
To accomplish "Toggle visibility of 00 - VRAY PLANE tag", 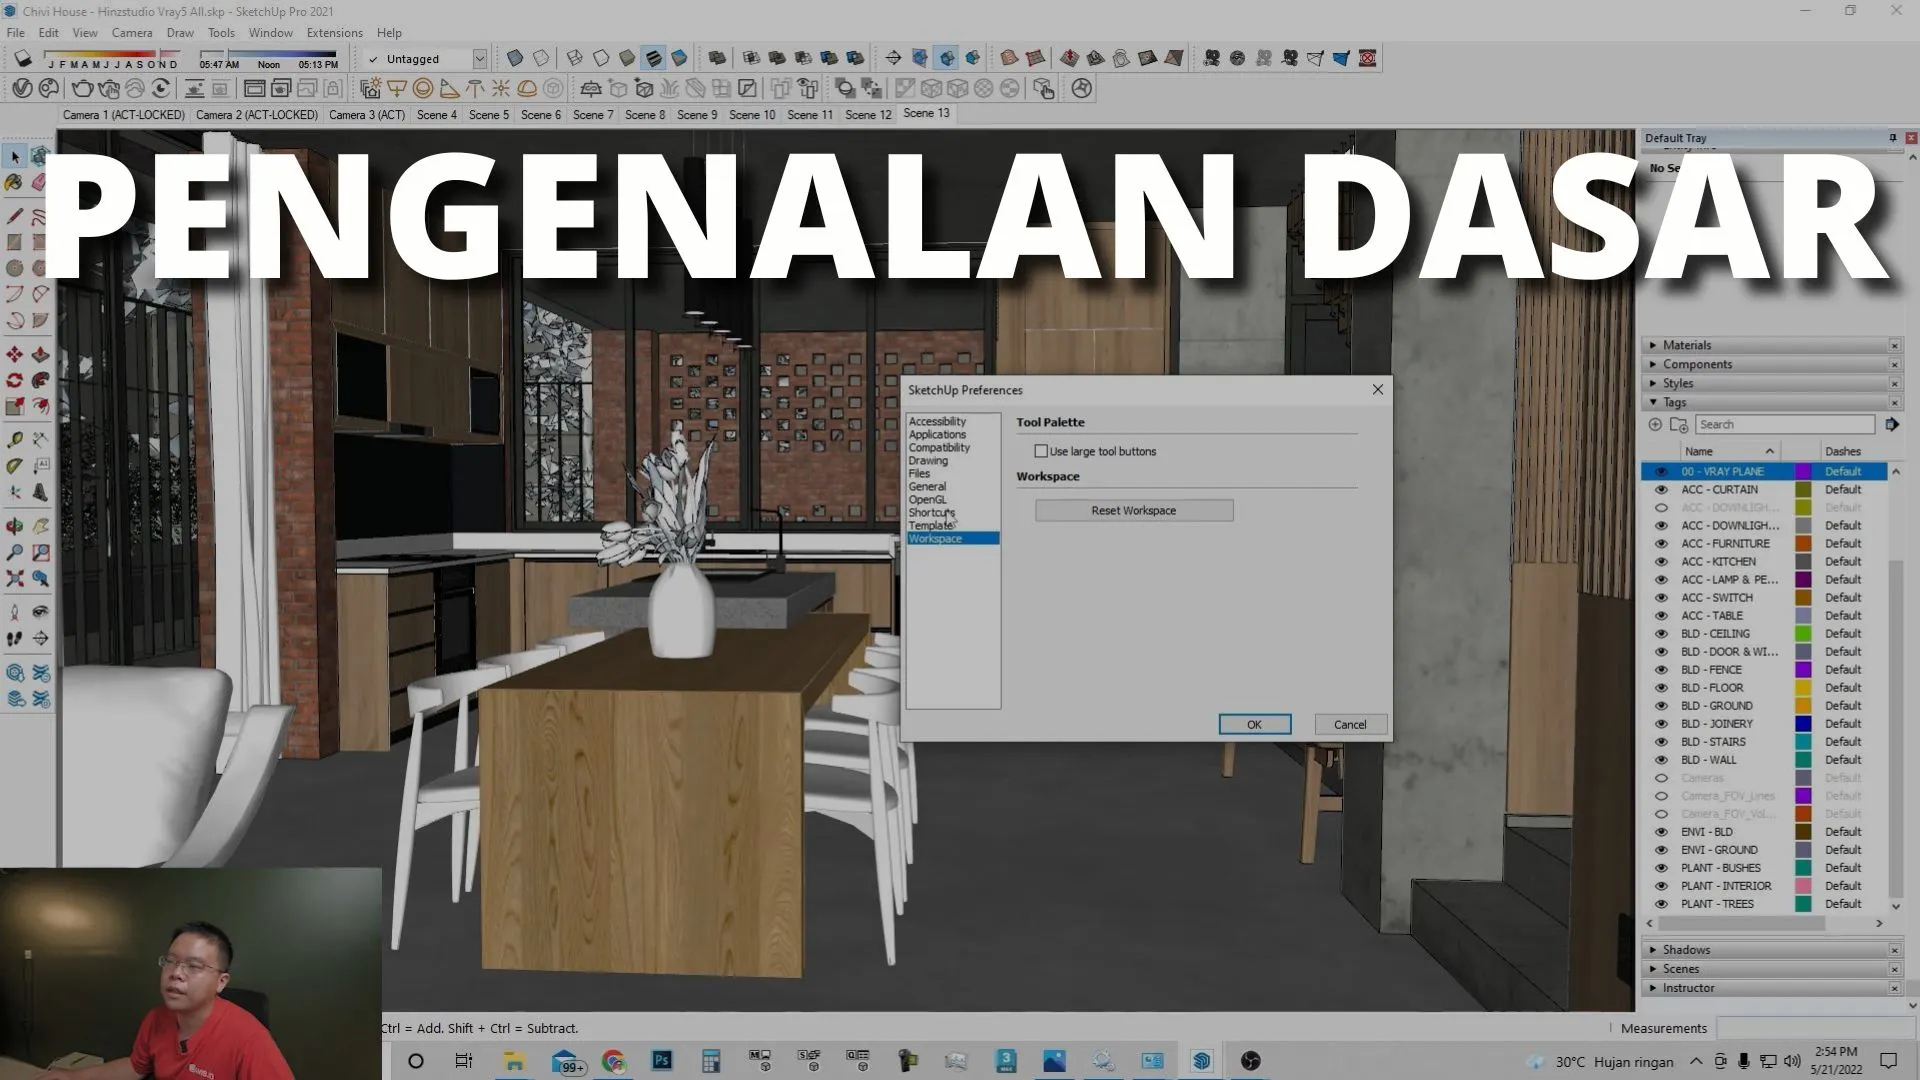I will click(x=1661, y=472).
